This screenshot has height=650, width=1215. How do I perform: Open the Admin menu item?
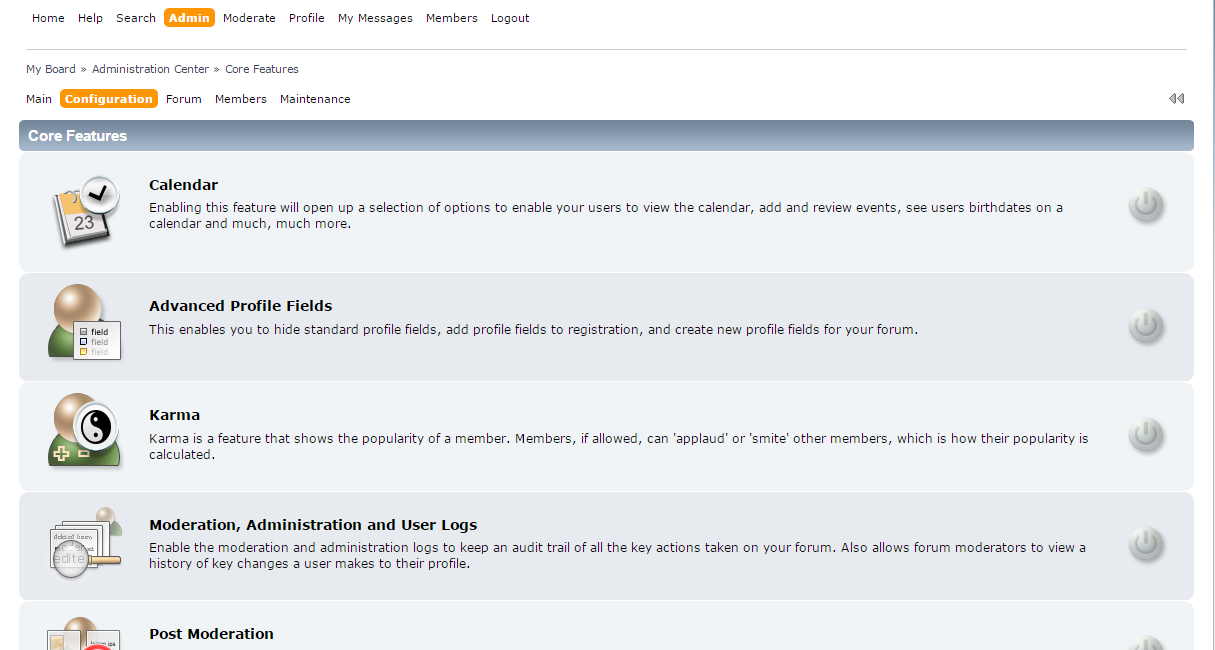tap(189, 17)
